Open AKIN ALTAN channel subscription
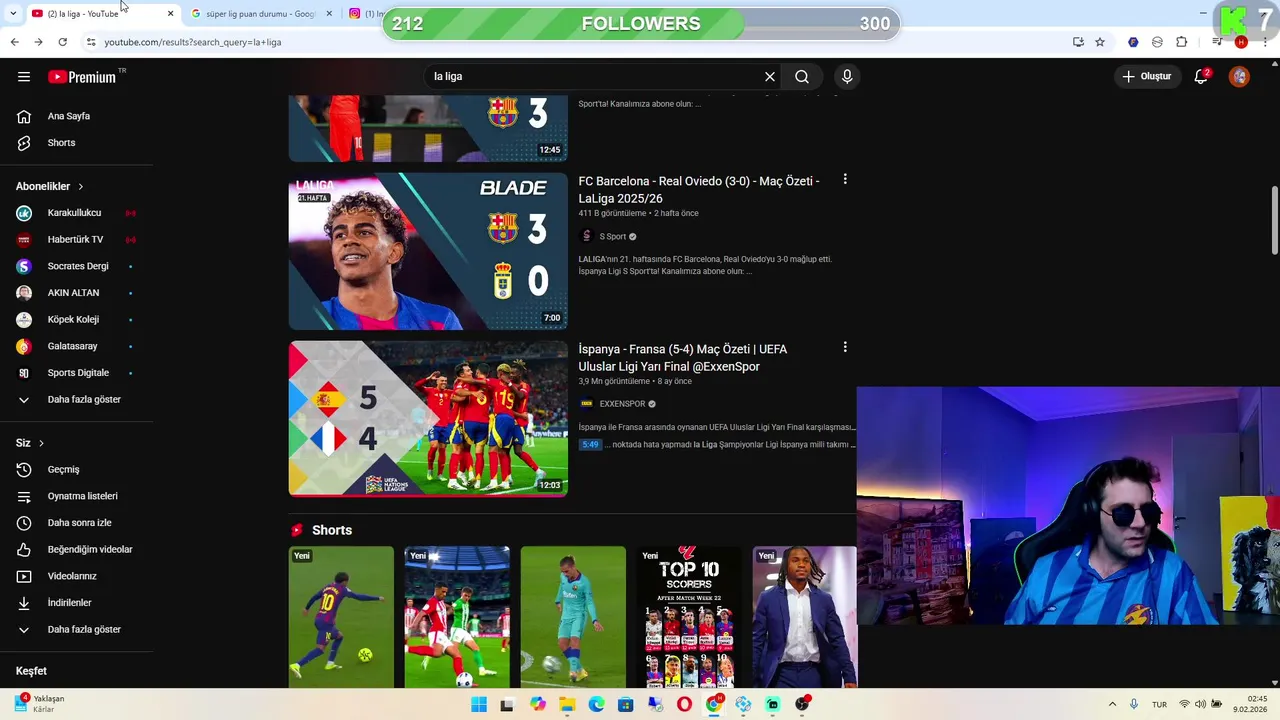The width and height of the screenshot is (1280, 720). 76,293
